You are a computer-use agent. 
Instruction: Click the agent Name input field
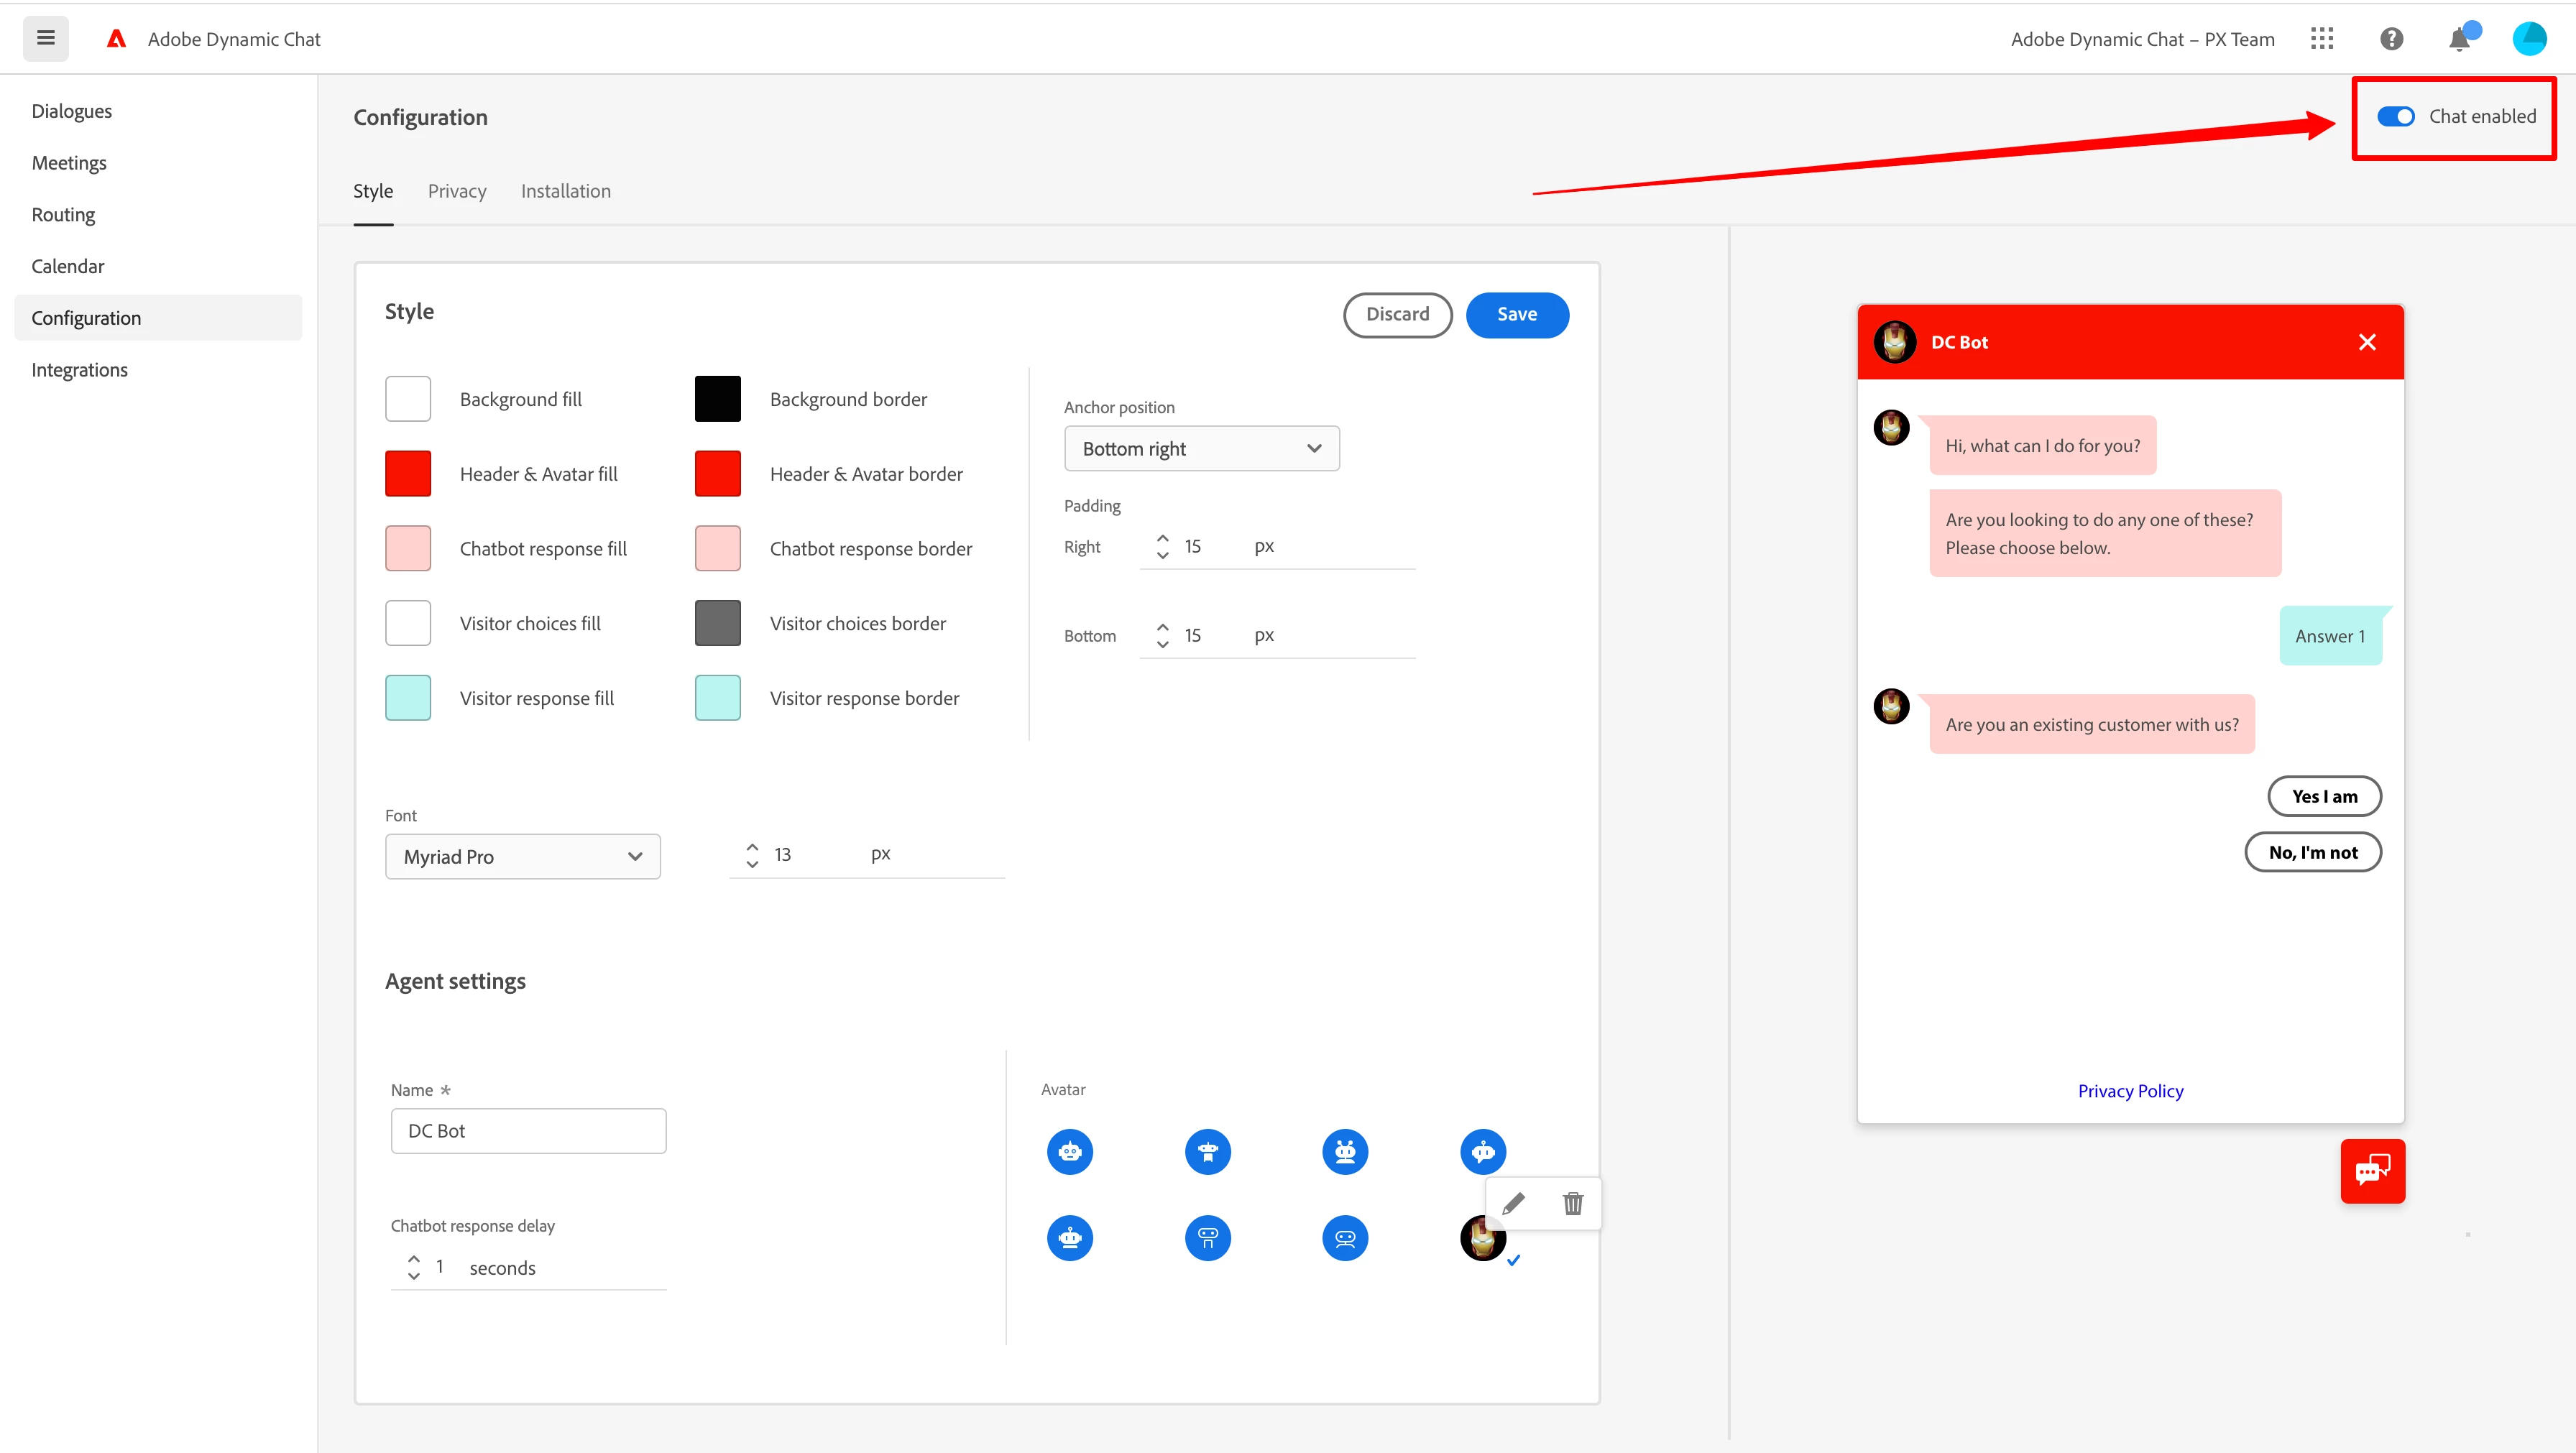[528, 1131]
